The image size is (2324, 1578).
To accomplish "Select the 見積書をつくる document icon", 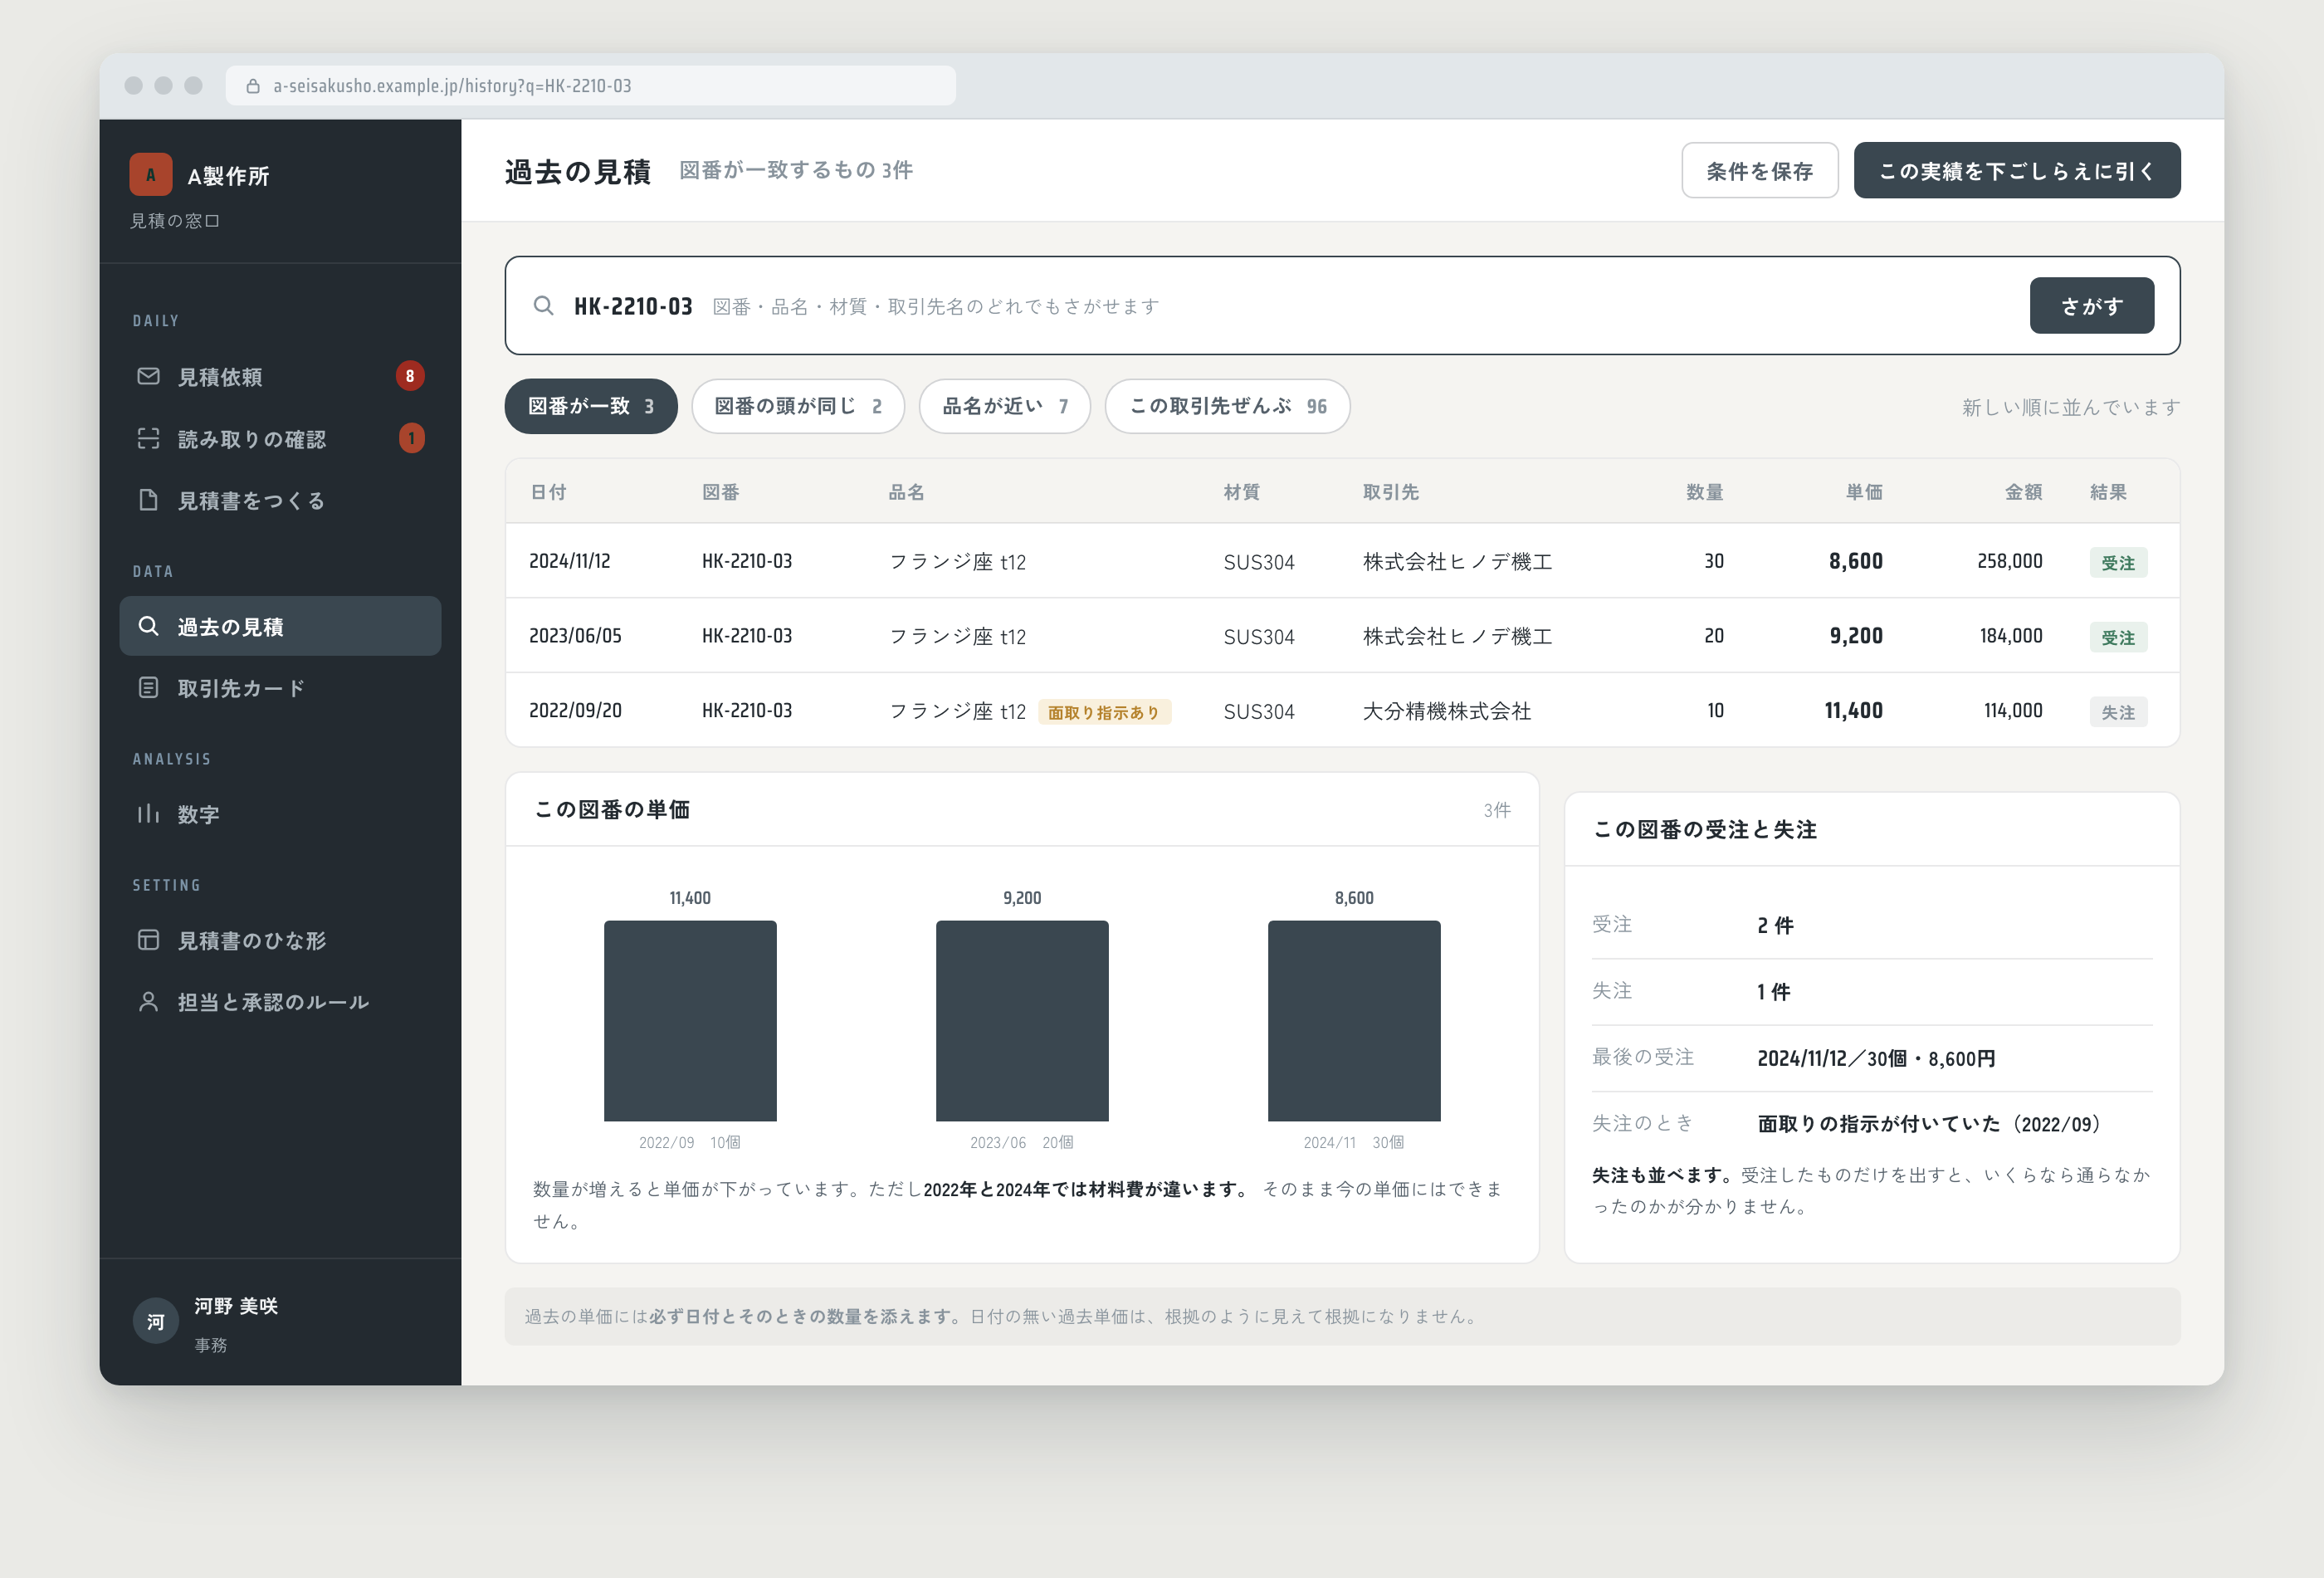I will [x=148, y=500].
